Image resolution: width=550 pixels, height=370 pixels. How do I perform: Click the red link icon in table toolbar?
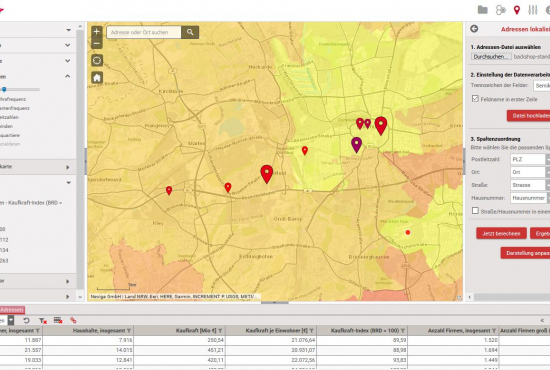tap(73, 320)
